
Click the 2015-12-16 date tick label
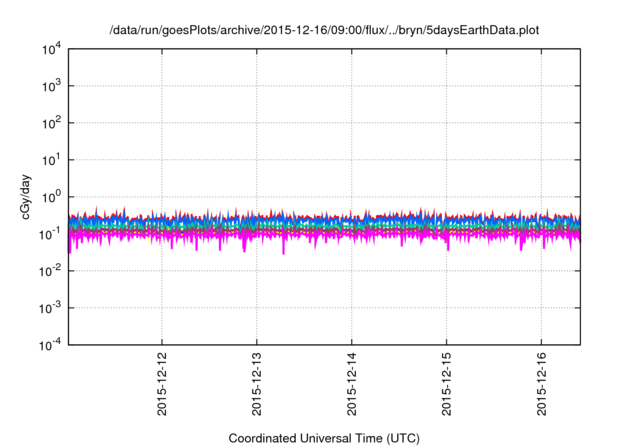(x=542, y=384)
